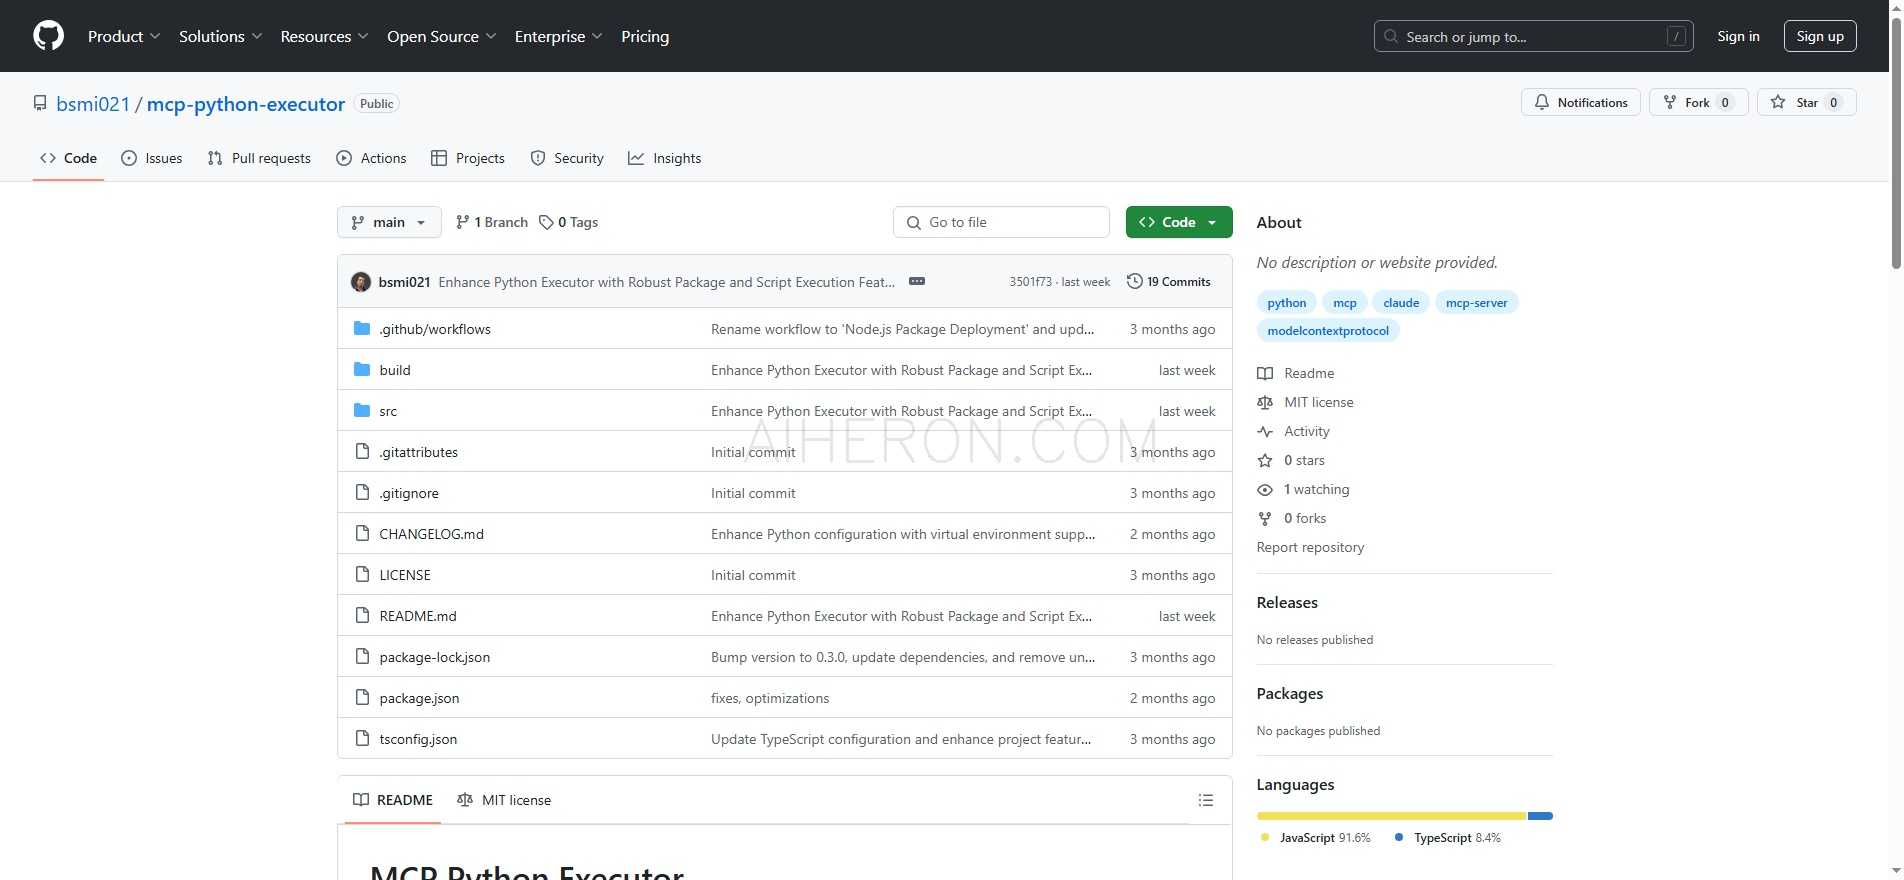Switch to the MIT license tab below files

(x=504, y=800)
